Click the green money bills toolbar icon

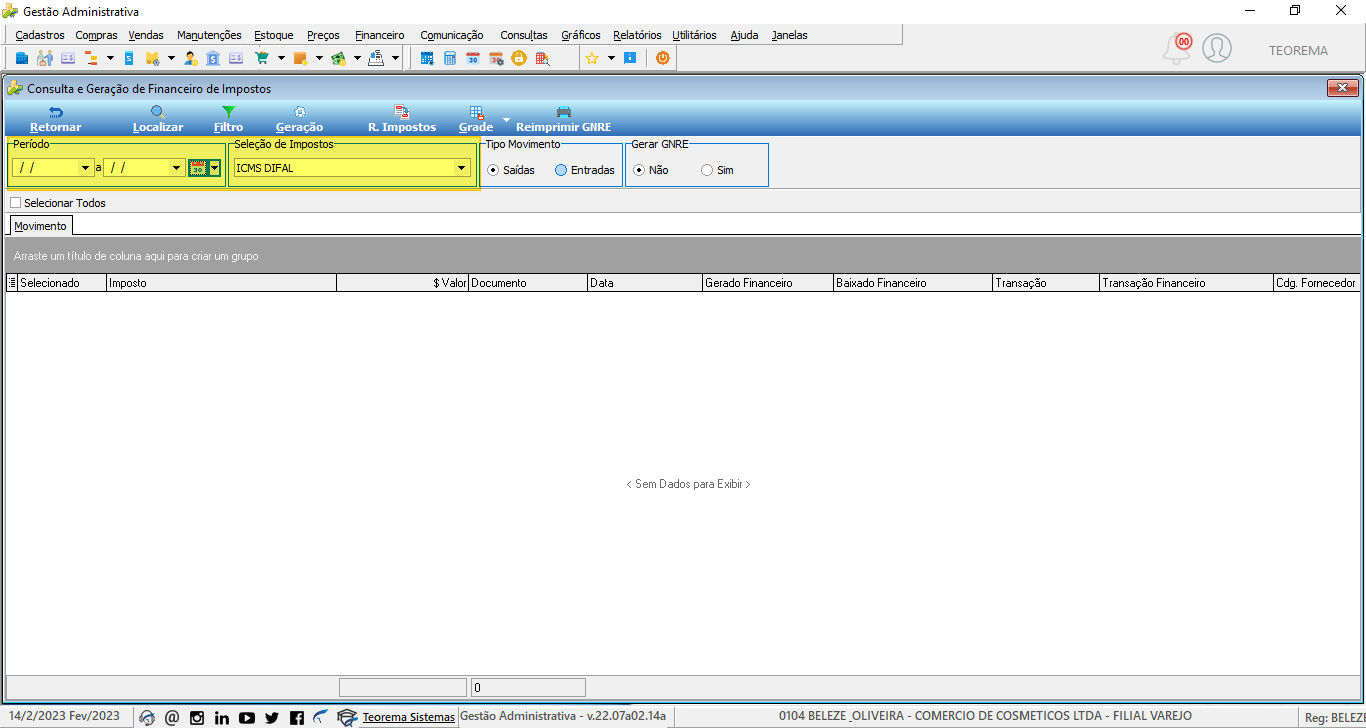(338, 58)
